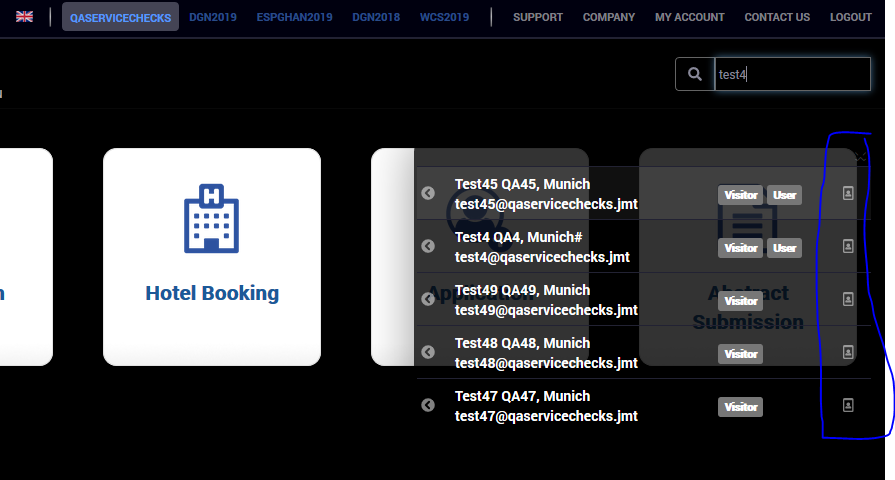Click the hotel building icon

pos(211,218)
